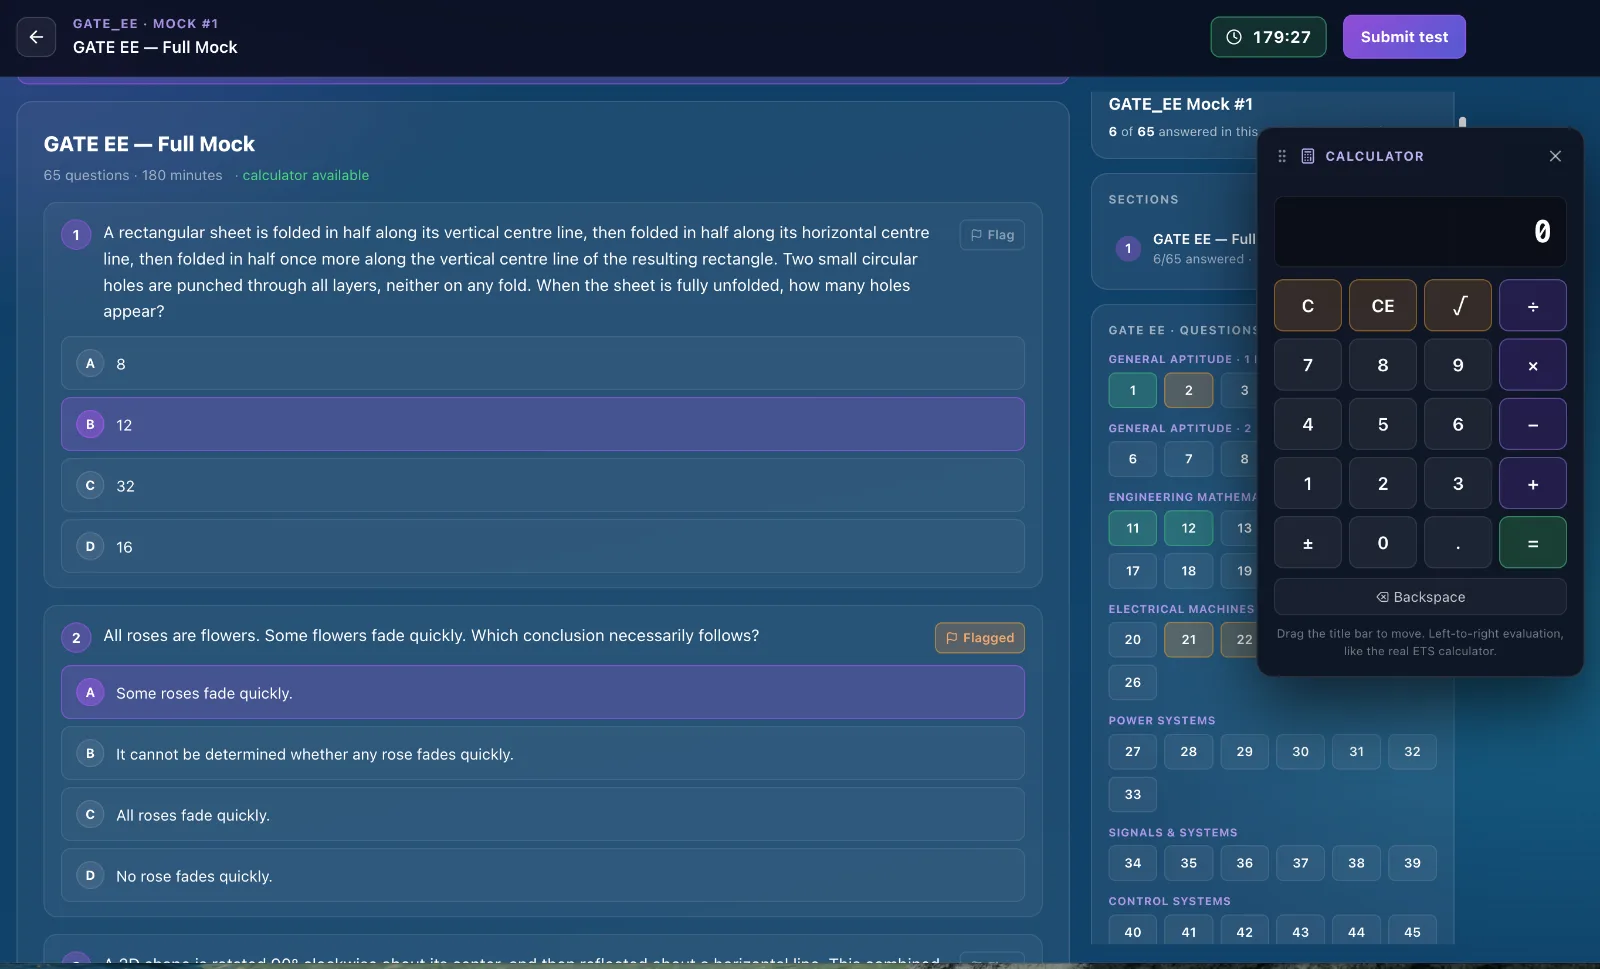Click calculator digit 3
Viewport: 1600px width, 969px height.
[1458, 483]
